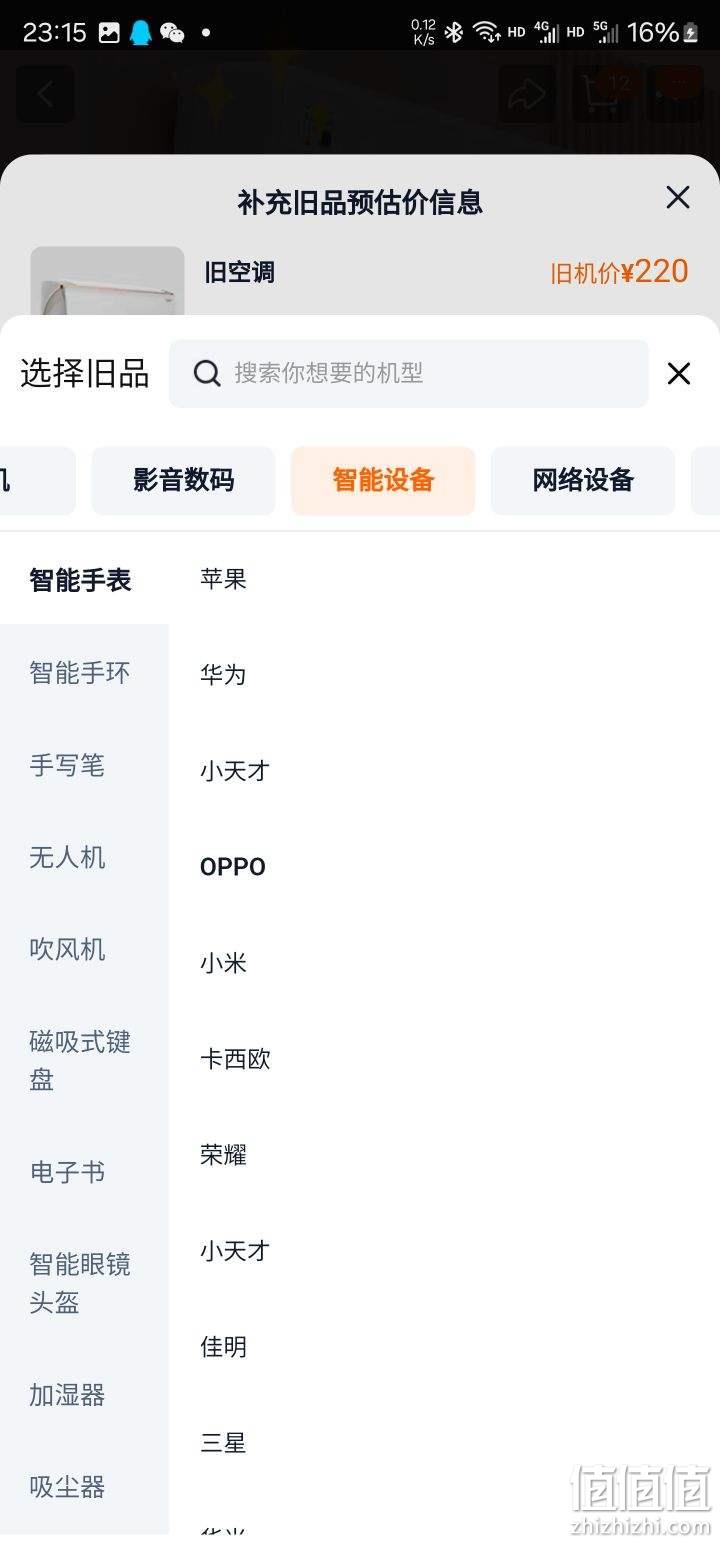Select the 智能设备 category tab
720x1544 pixels.
point(383,481)
